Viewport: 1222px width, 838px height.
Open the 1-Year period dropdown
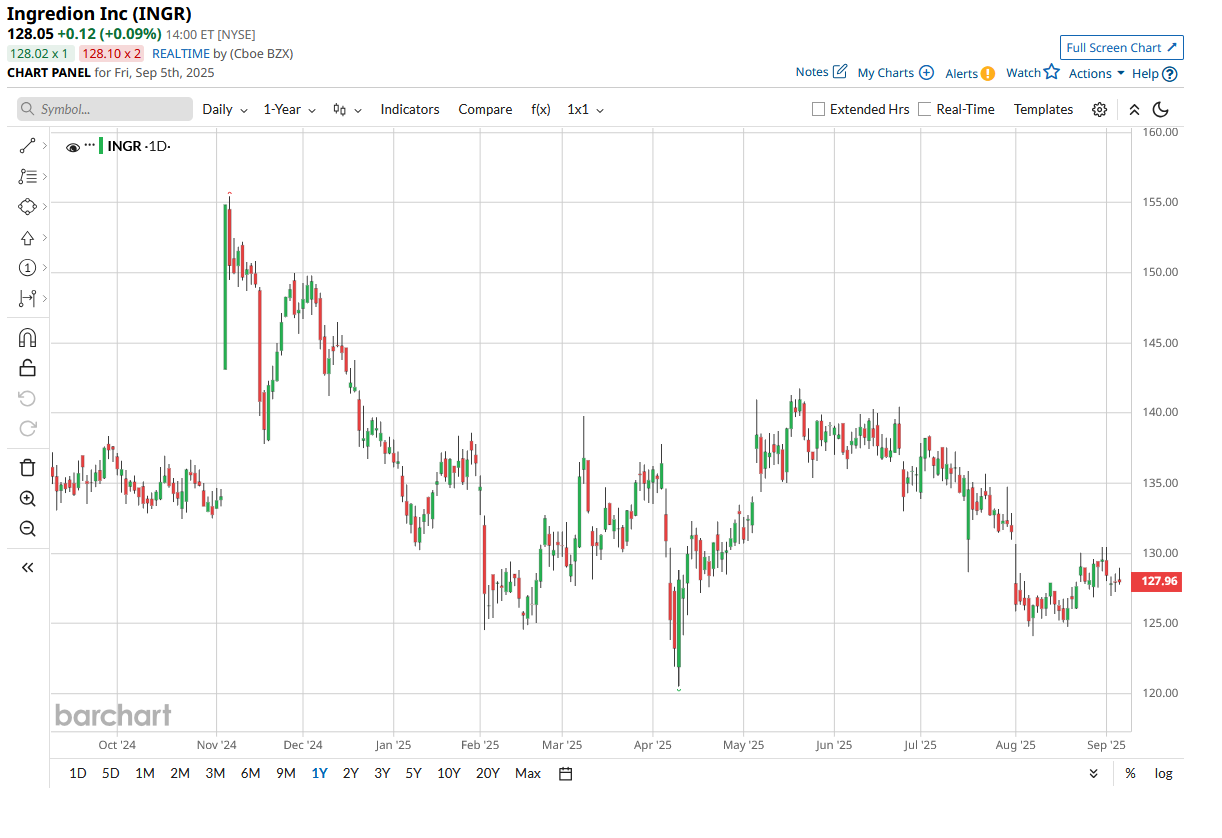(x=289, y=109)
